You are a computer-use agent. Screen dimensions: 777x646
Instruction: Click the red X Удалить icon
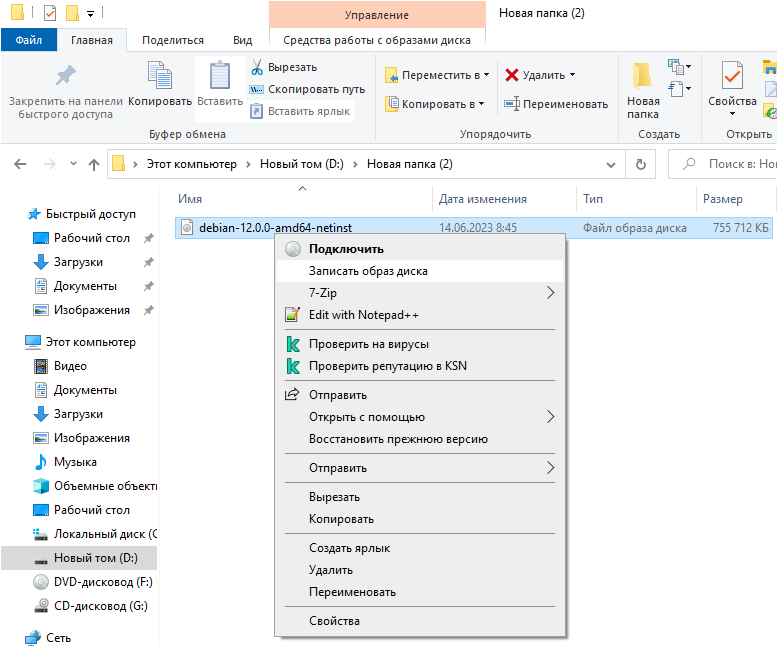point(512,75)
